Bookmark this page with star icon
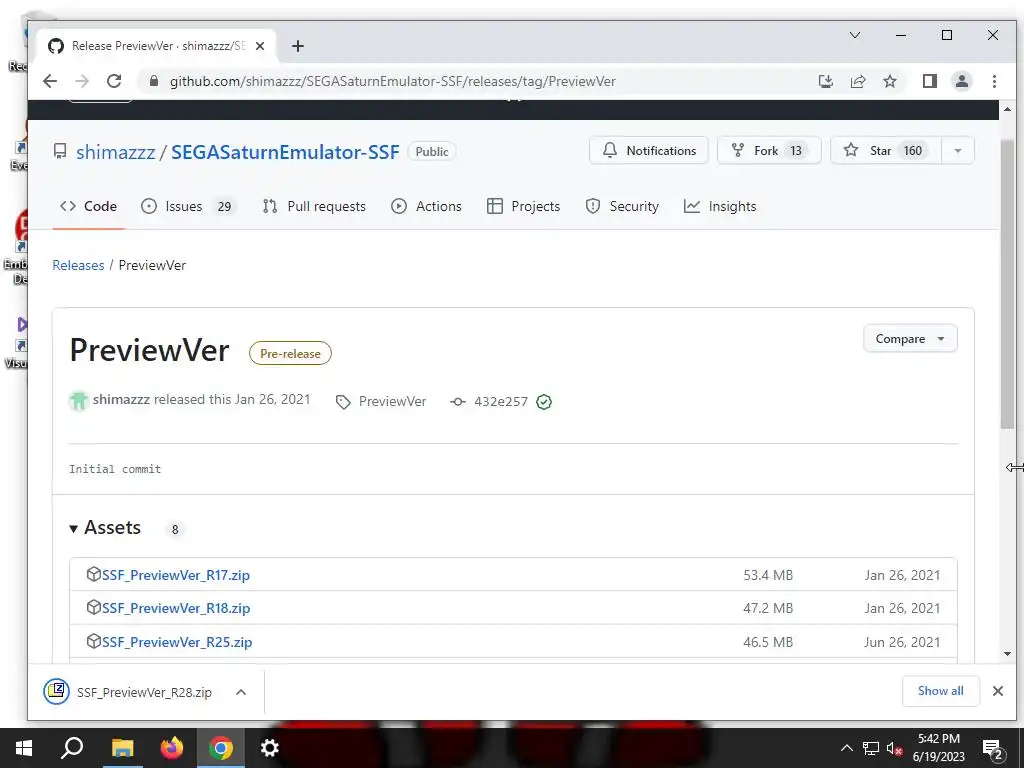The height and width of the screenshot is (768, 1024). [x=889, y=81]
